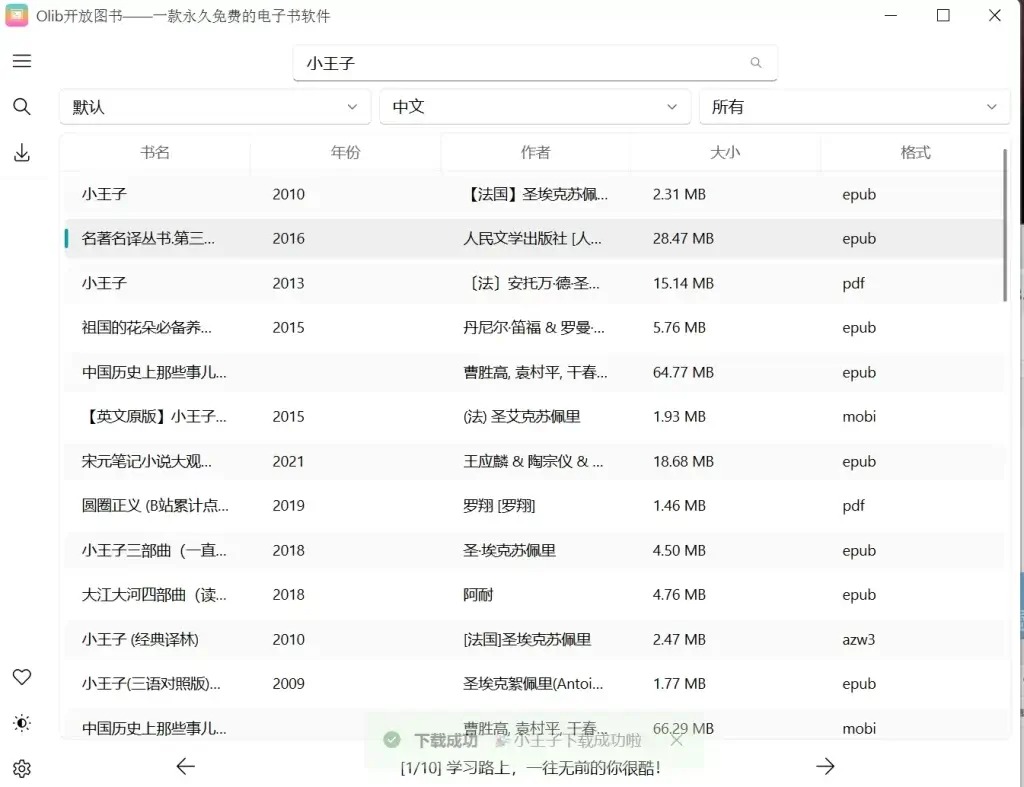The height and width of the screenshot is (787, 1024).
Task: Sort by the 年份 column header
Action: coord(345,152)
